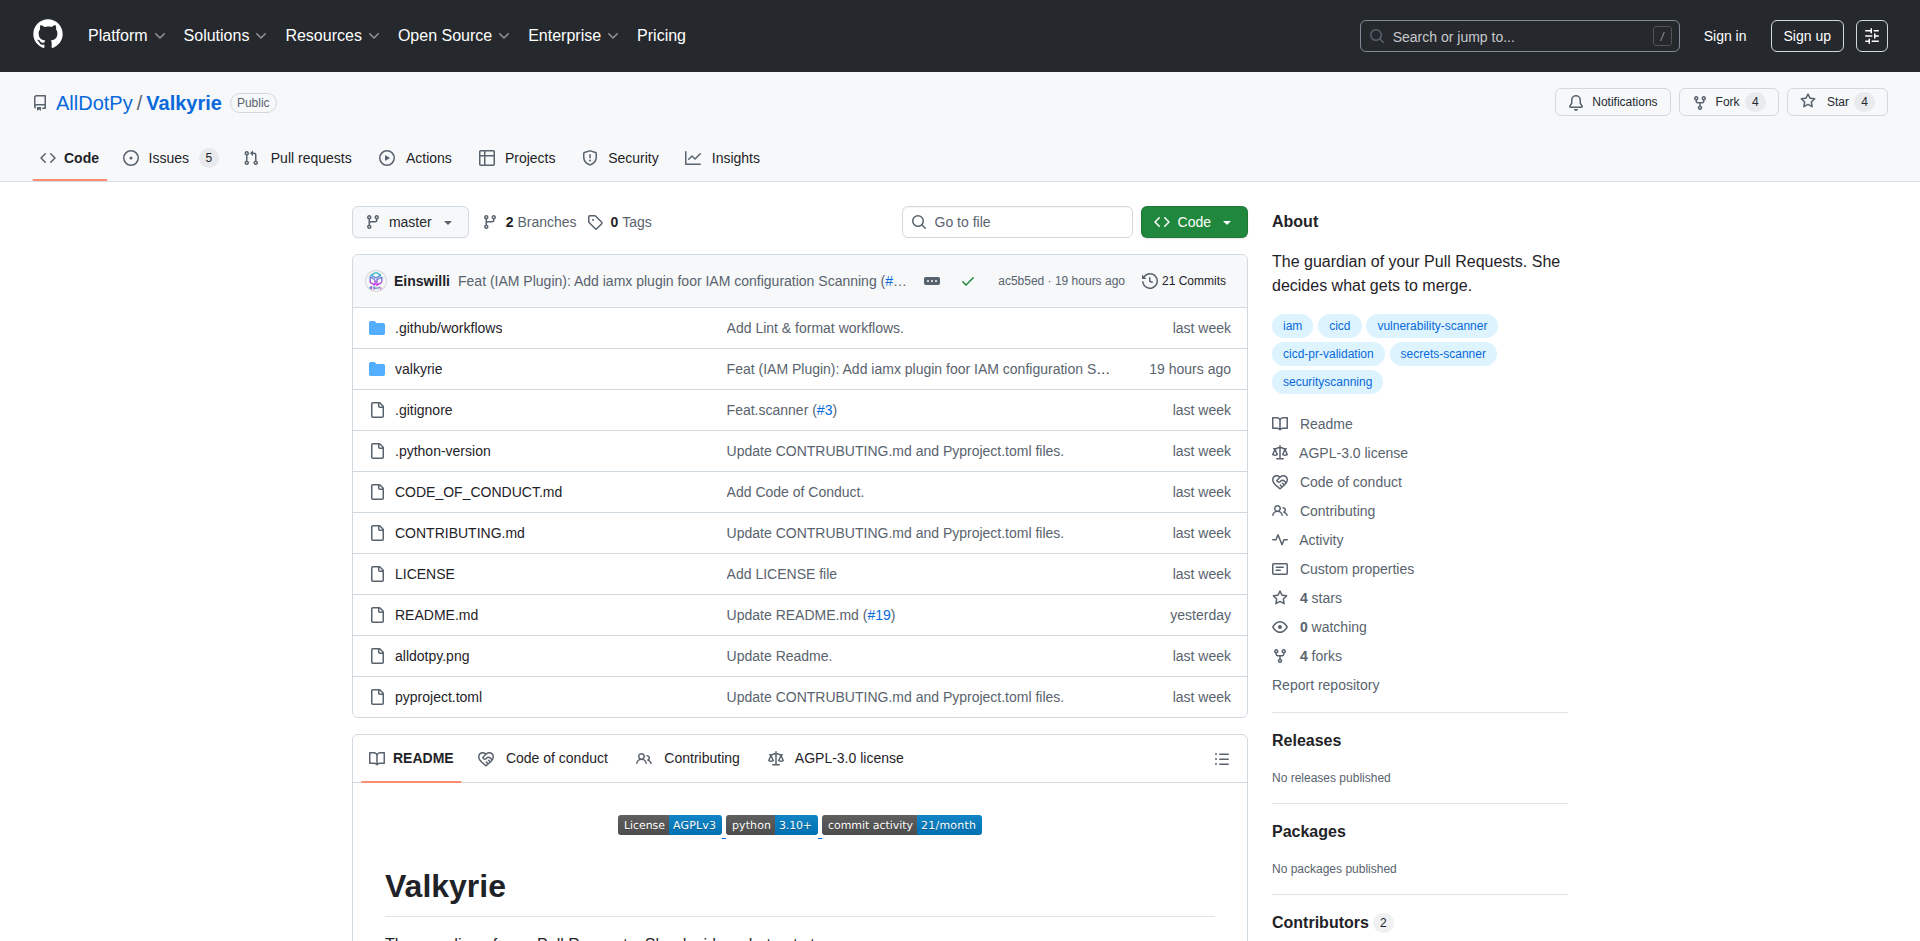Click the commit activity 21/month badge
The height and width of the screenshot is (941, 1920).
point(902,825)
